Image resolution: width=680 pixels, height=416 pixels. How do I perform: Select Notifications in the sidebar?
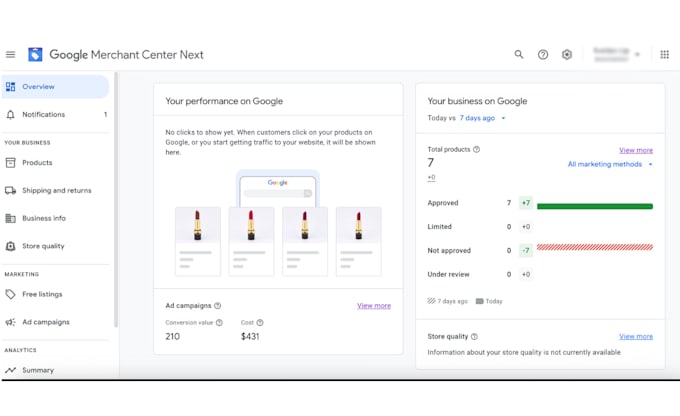(43, 114)
